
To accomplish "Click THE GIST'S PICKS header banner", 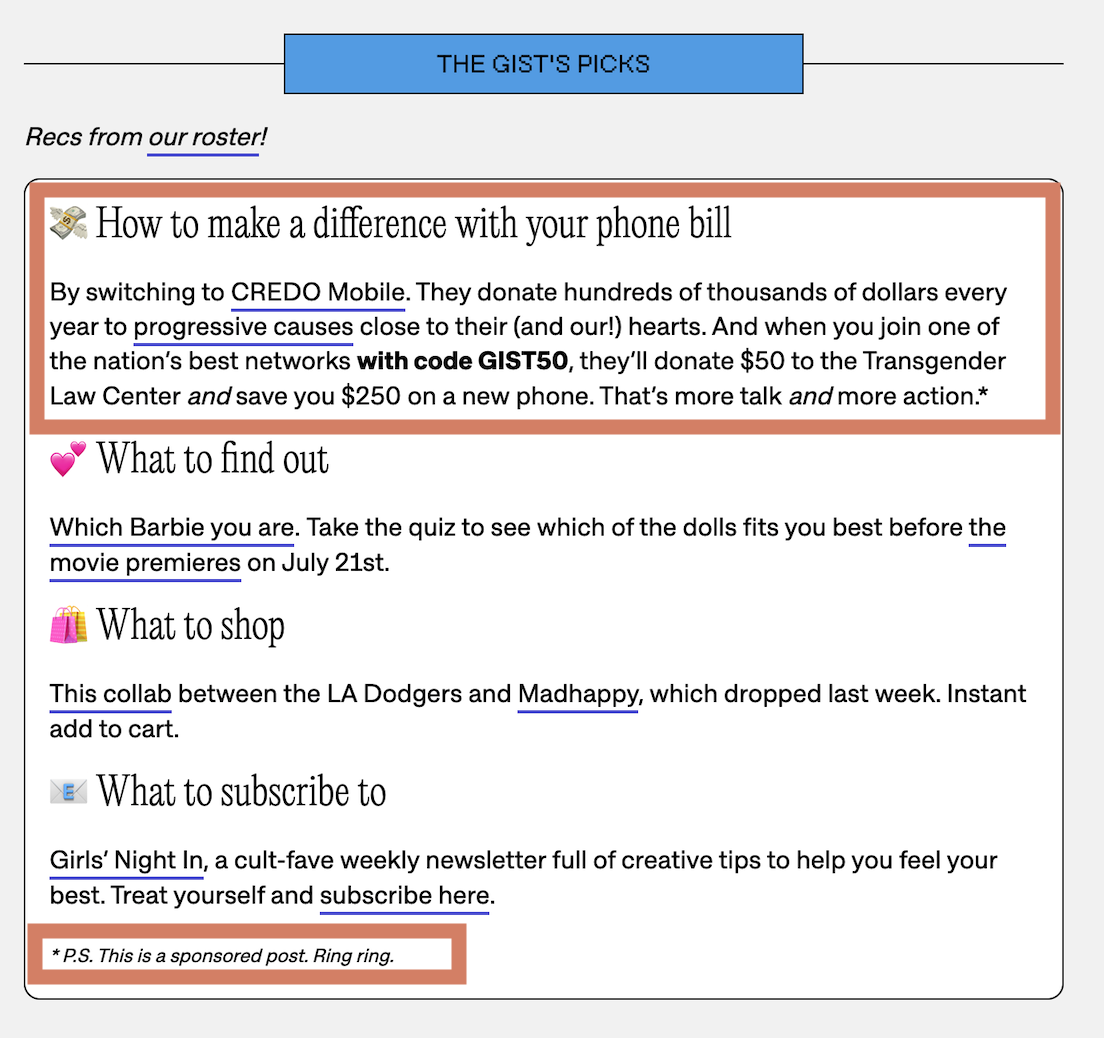I will (x=544, y=63).
